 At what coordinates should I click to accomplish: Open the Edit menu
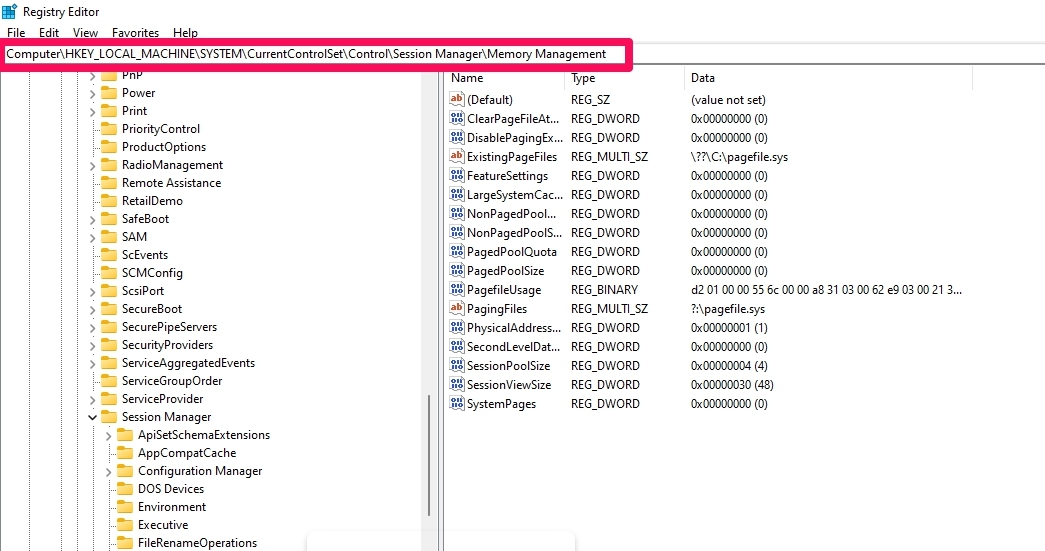[49, 33]
